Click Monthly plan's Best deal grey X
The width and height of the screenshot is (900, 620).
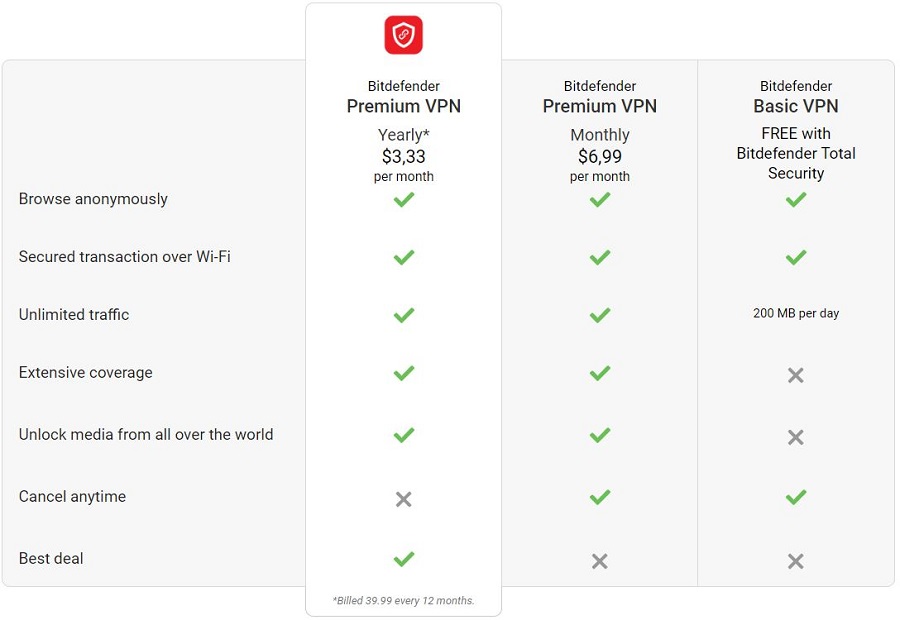(x=600, y=561)
